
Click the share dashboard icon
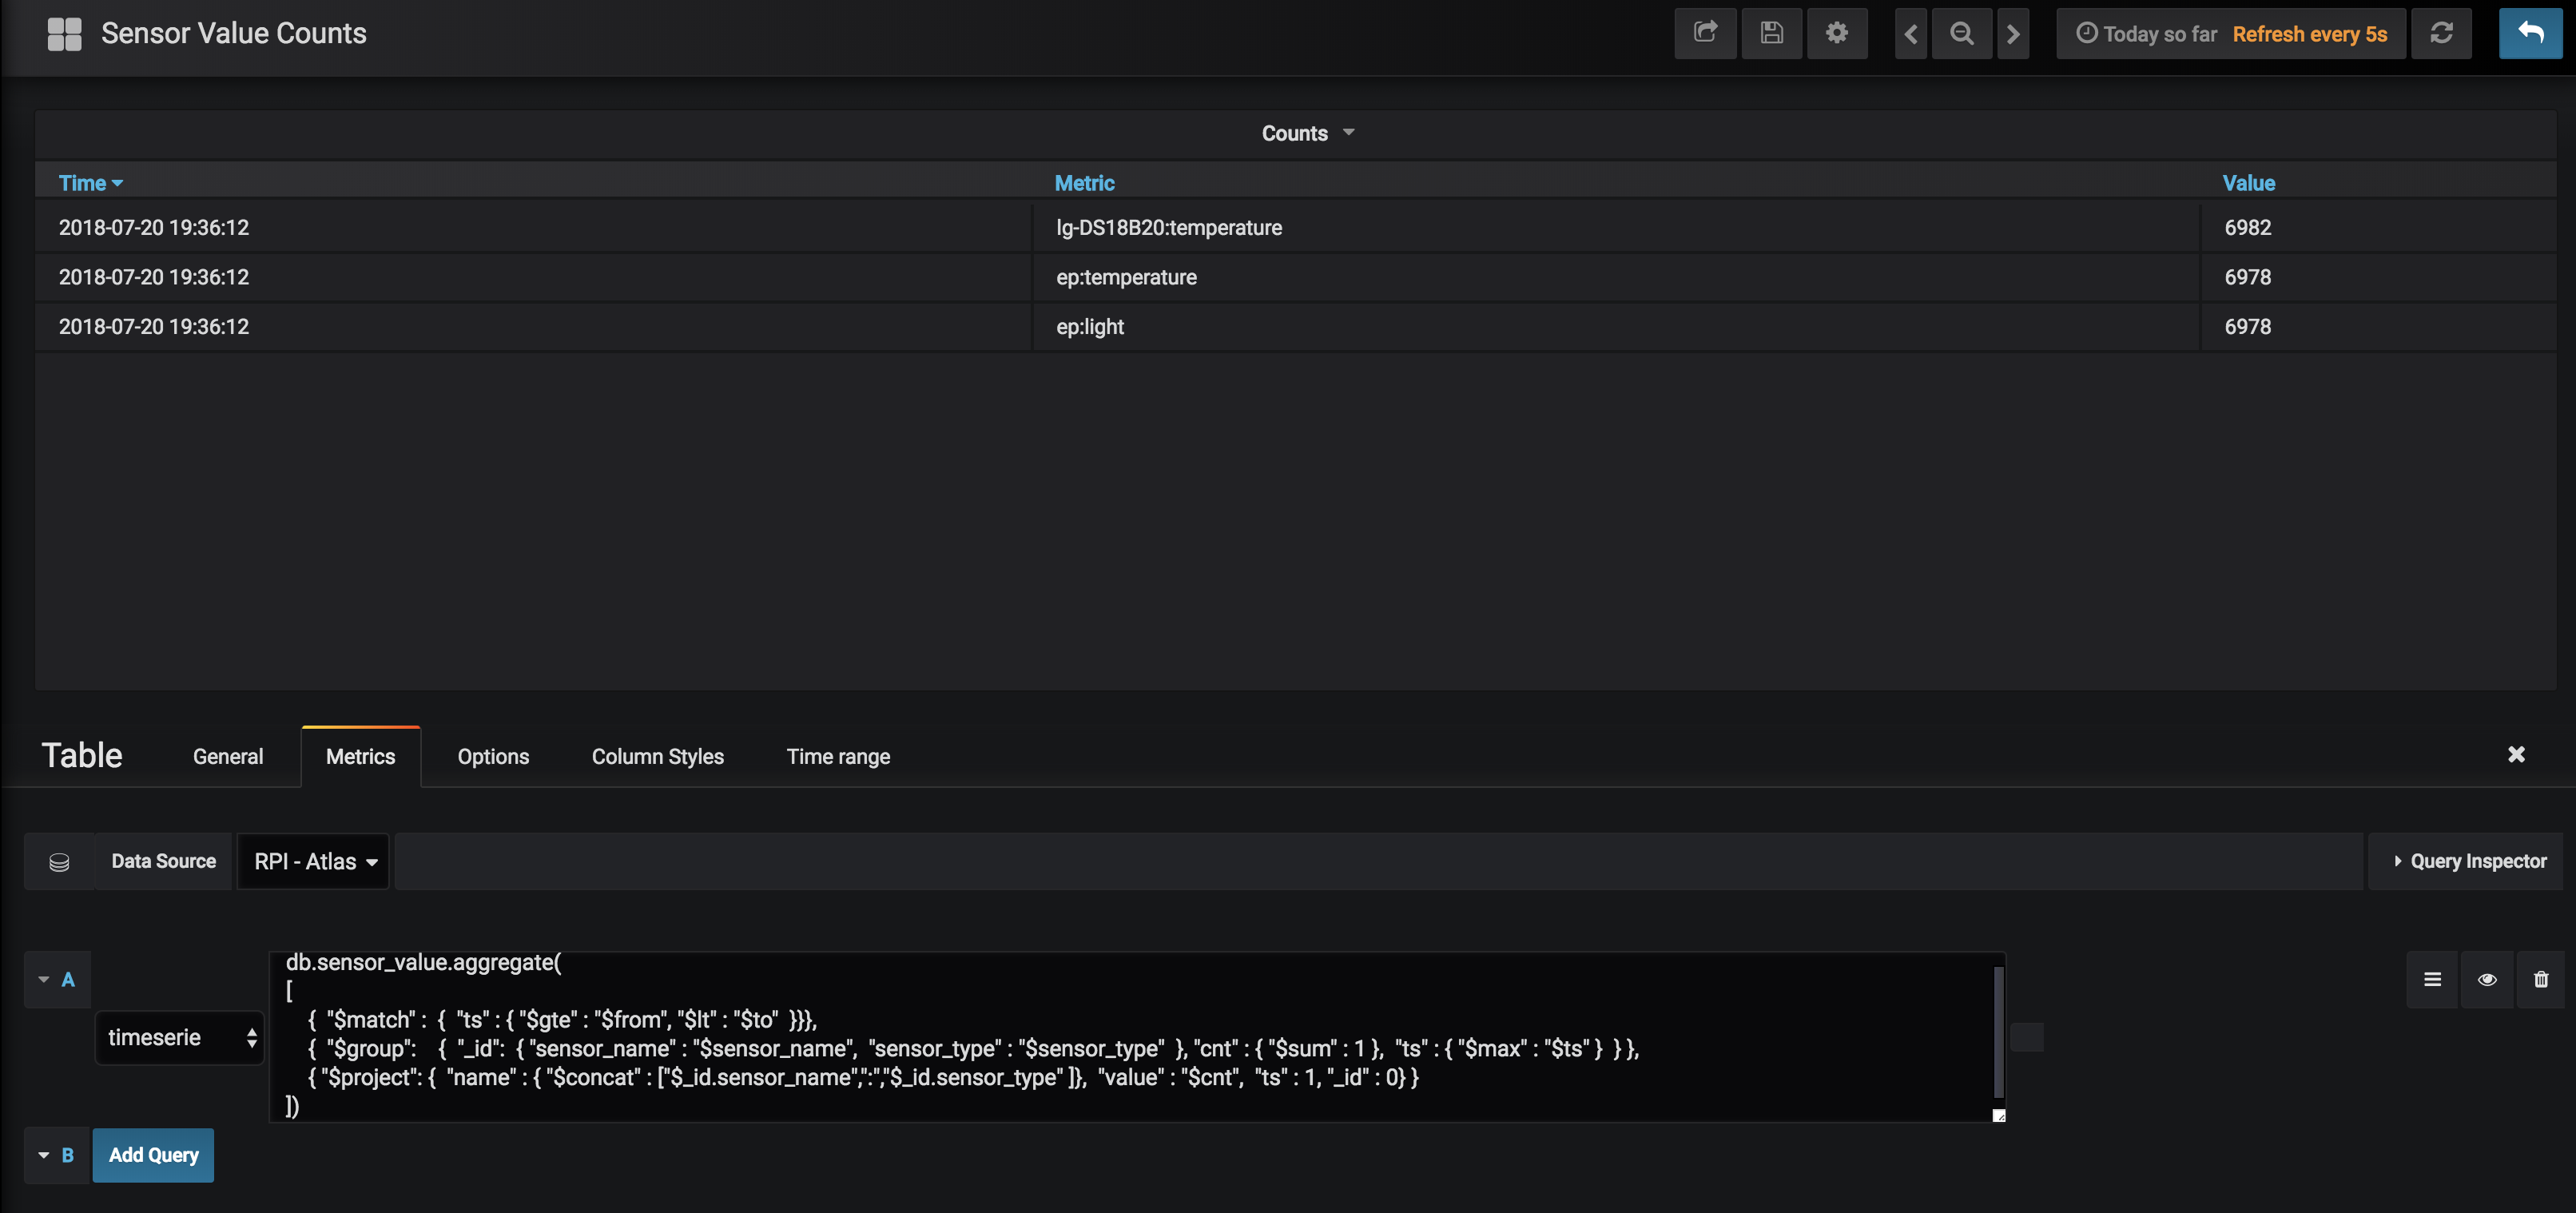point(1705,33)
